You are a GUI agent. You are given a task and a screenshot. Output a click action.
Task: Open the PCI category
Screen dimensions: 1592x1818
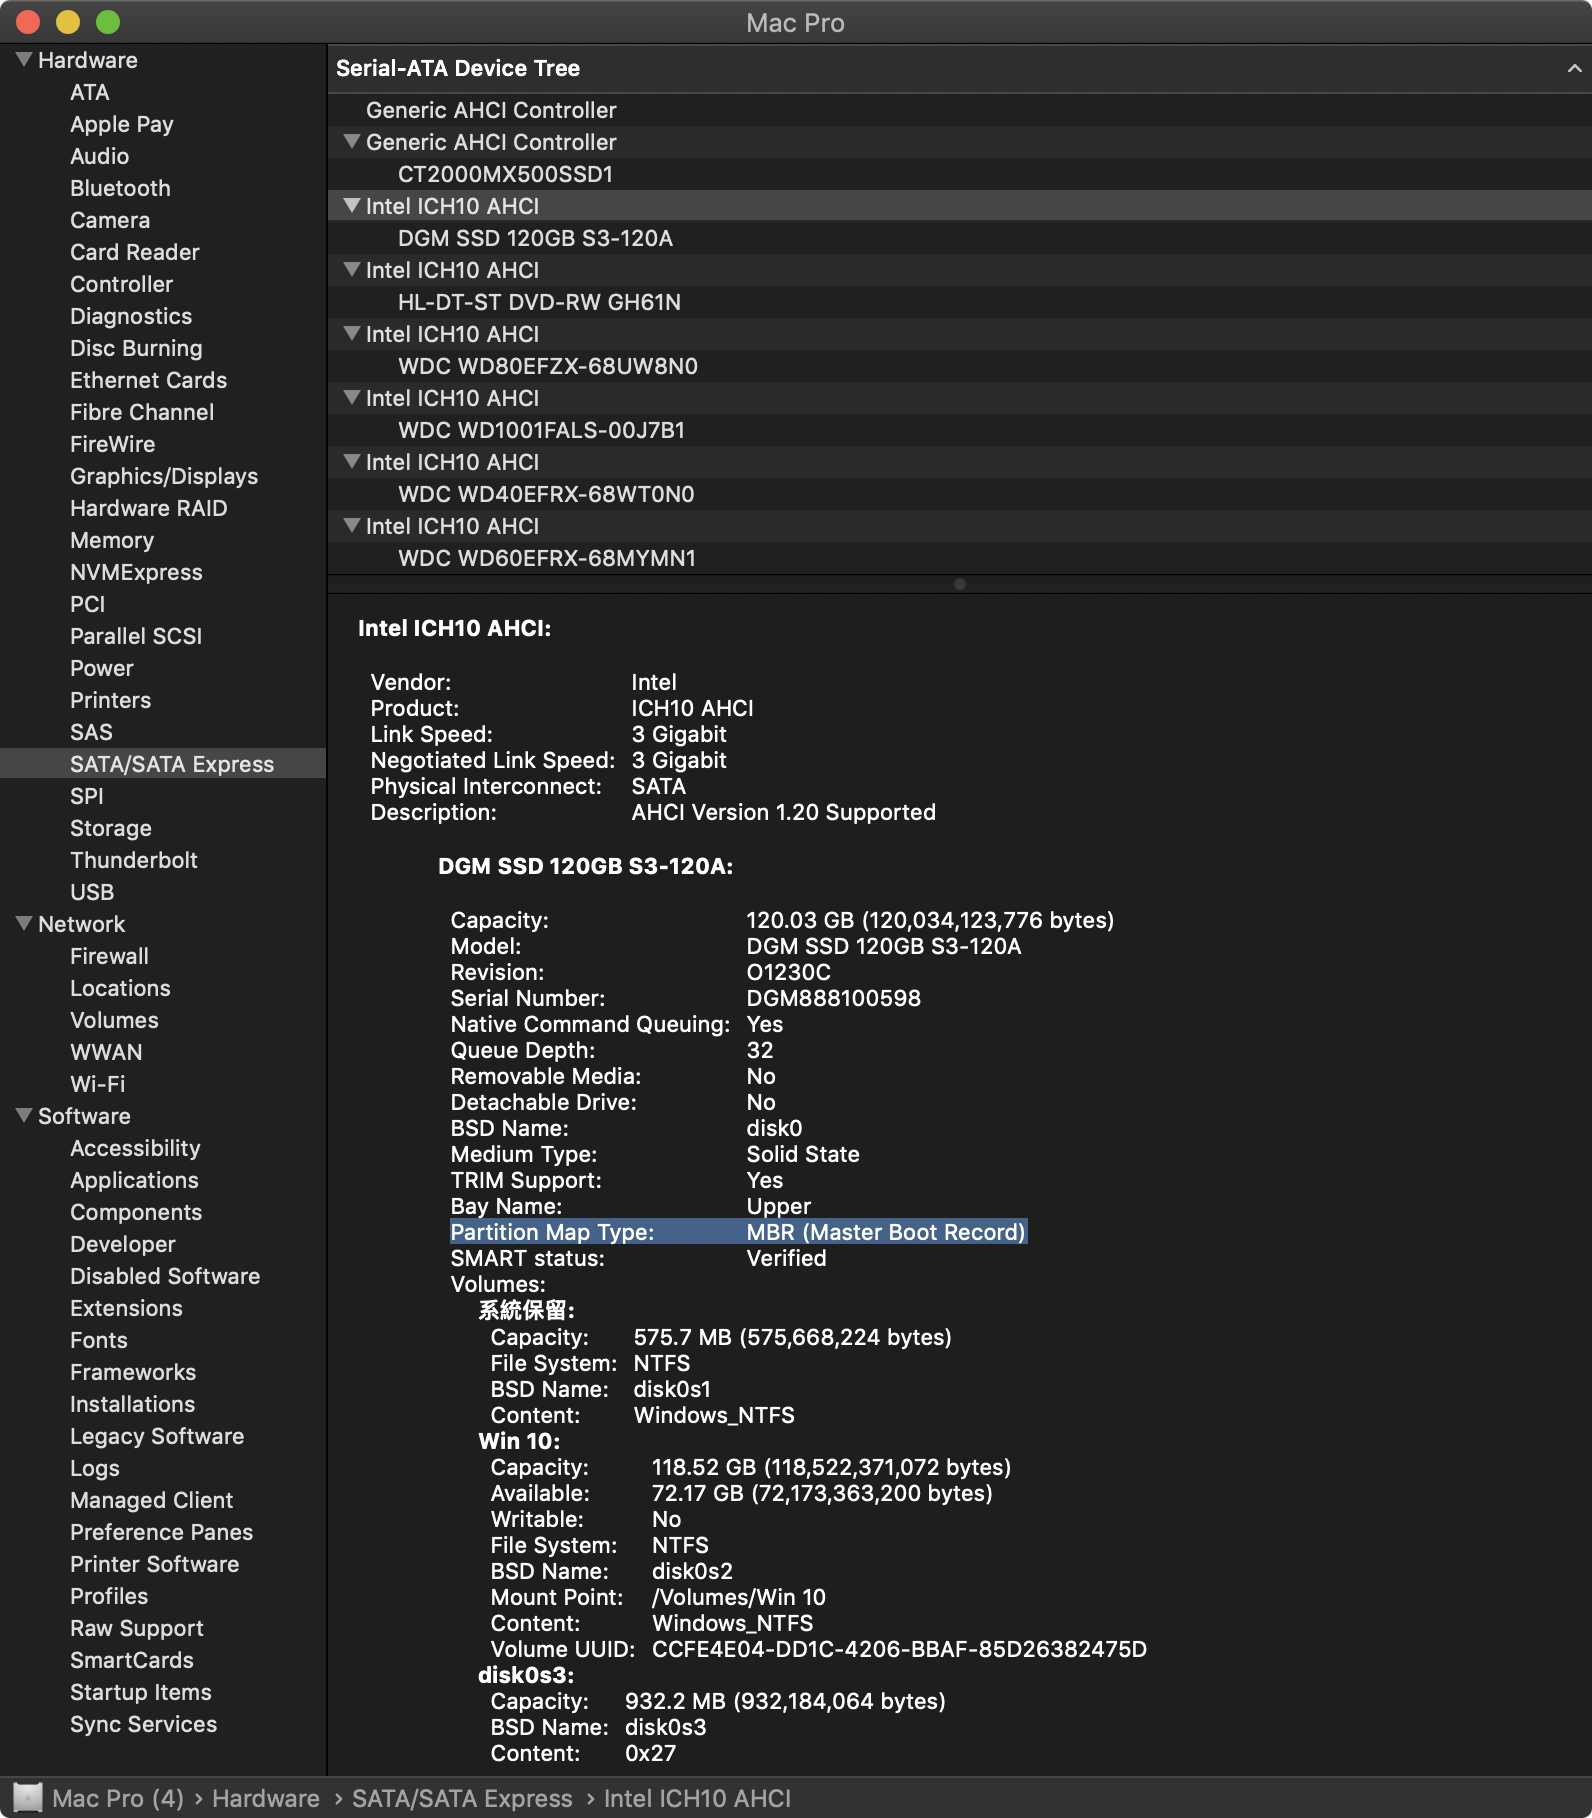pos(163,604)
